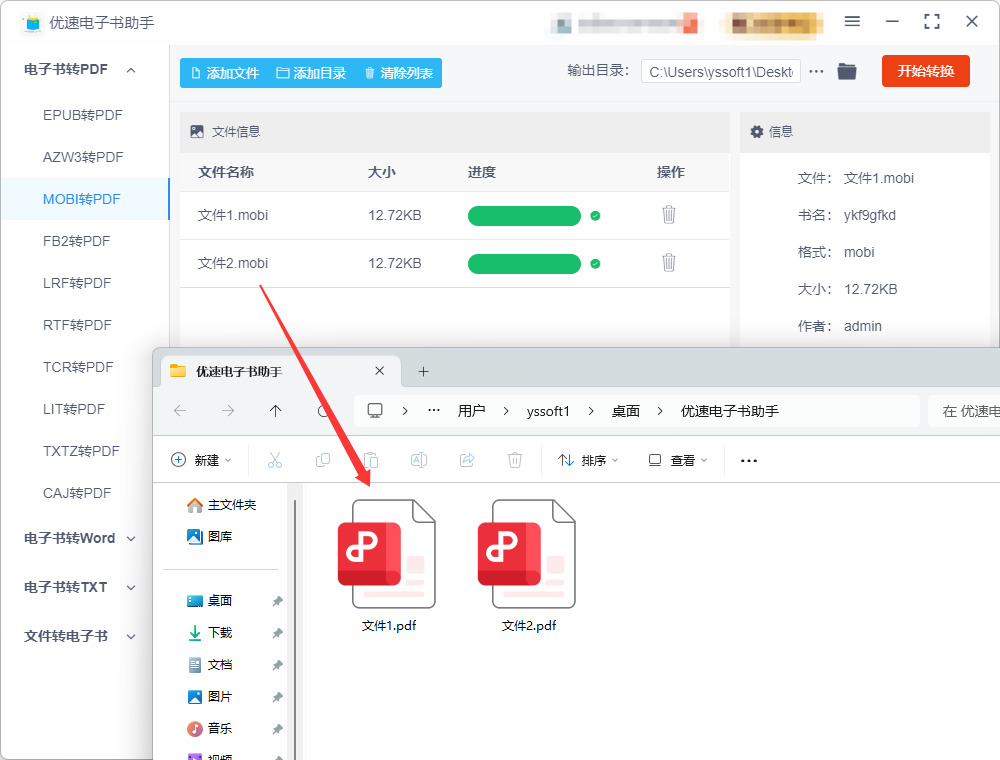This screenshot has height=760, width=1000.
Task: Delete the 文件1.mobi row via trash icon
Action: 668,215
